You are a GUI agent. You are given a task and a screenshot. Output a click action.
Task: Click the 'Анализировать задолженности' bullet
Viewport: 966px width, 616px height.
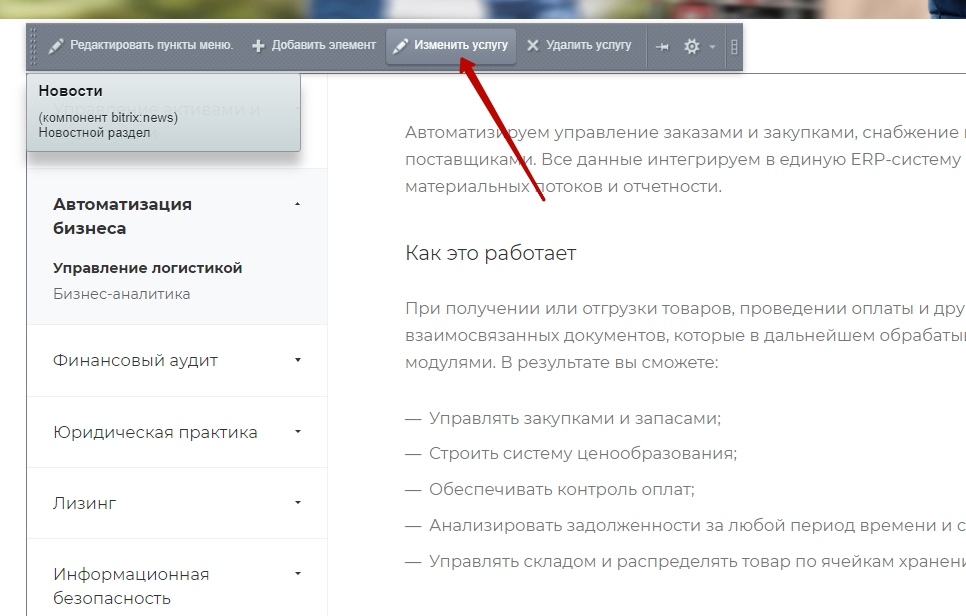(697, 525)
